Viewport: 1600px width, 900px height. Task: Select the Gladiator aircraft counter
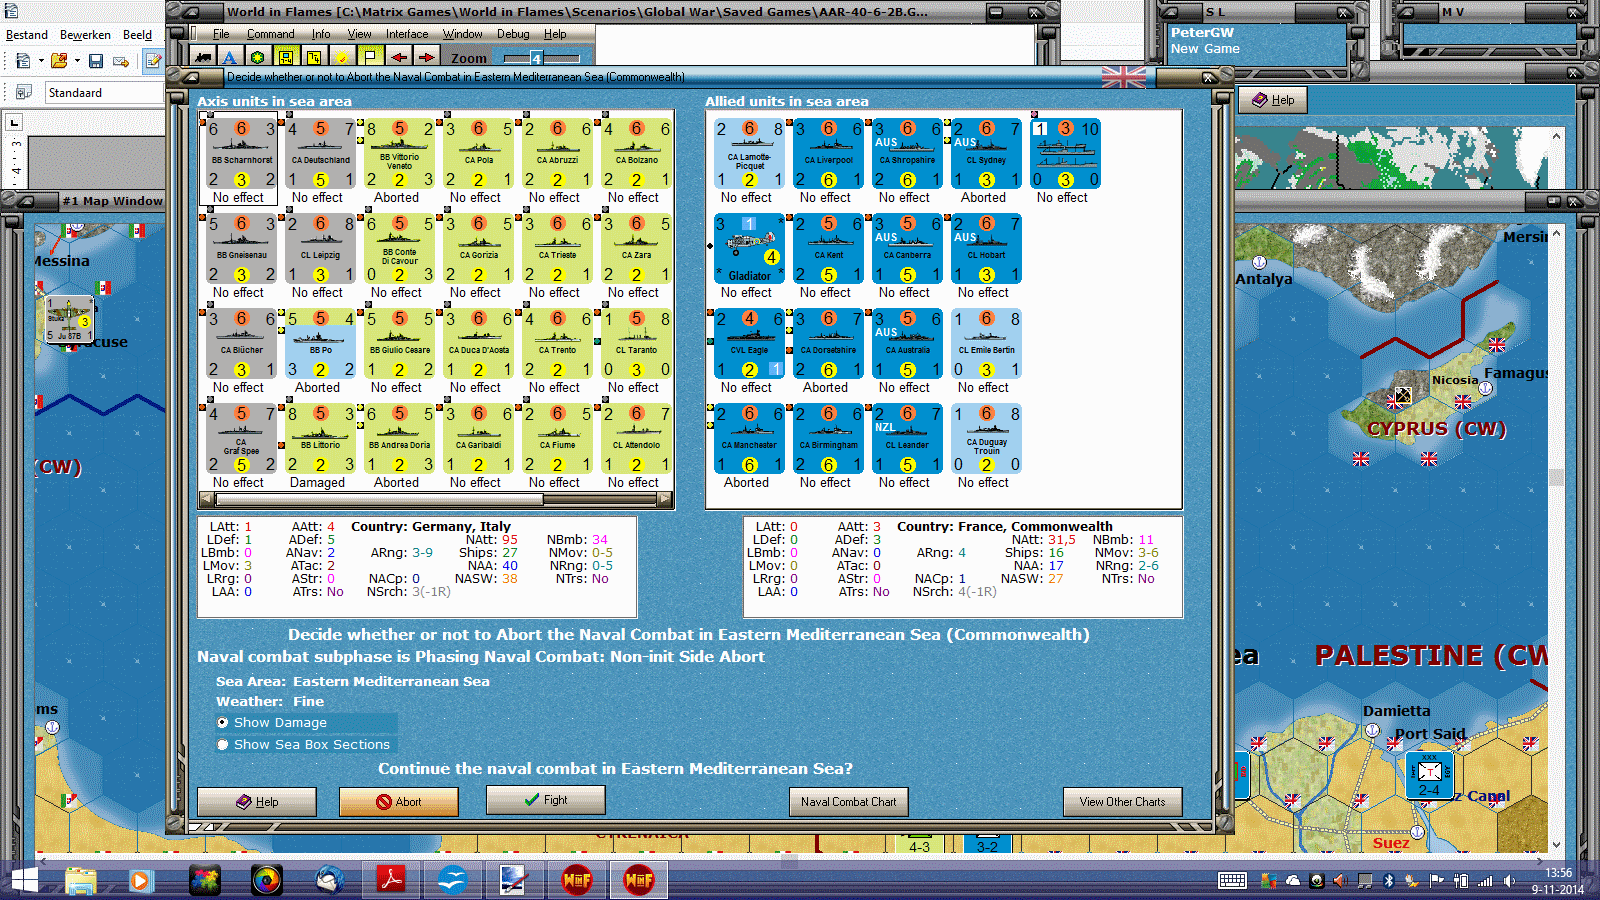point(749,249)
